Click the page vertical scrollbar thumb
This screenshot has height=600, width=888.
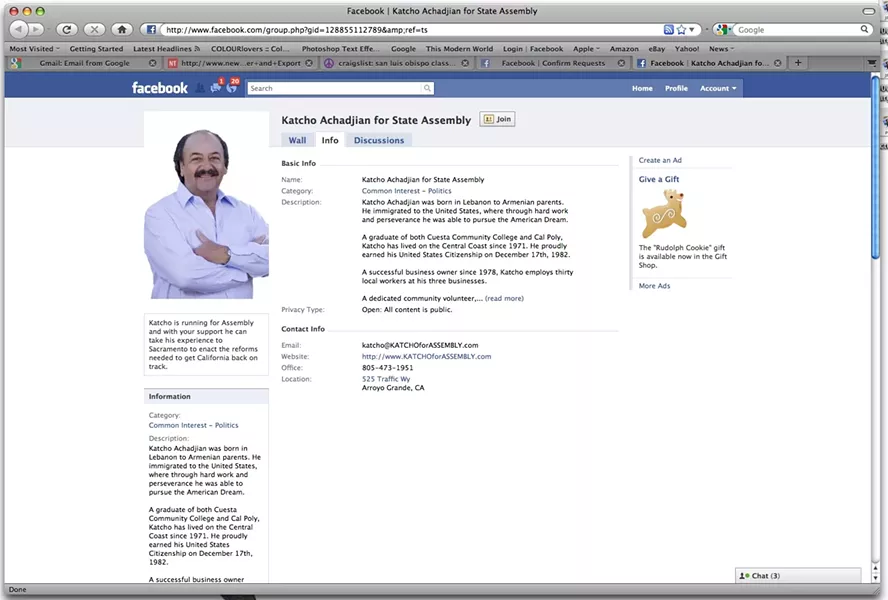[875, 166]
